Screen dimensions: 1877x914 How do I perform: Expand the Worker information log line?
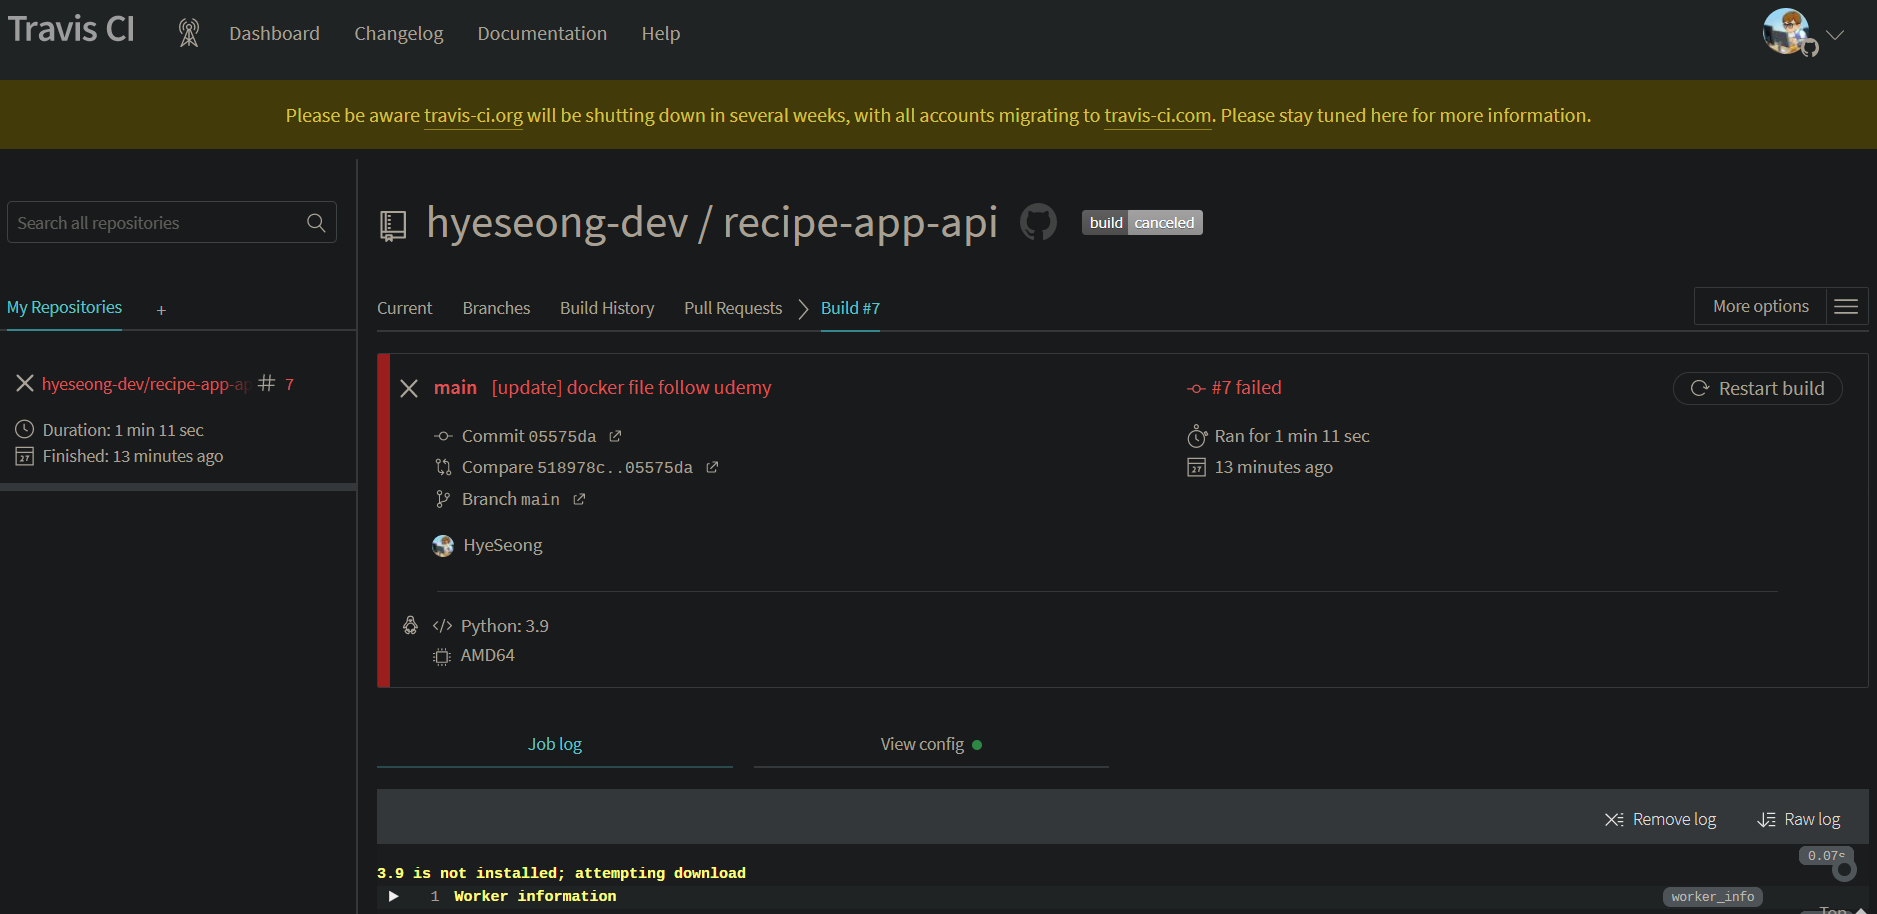point(392,896)
